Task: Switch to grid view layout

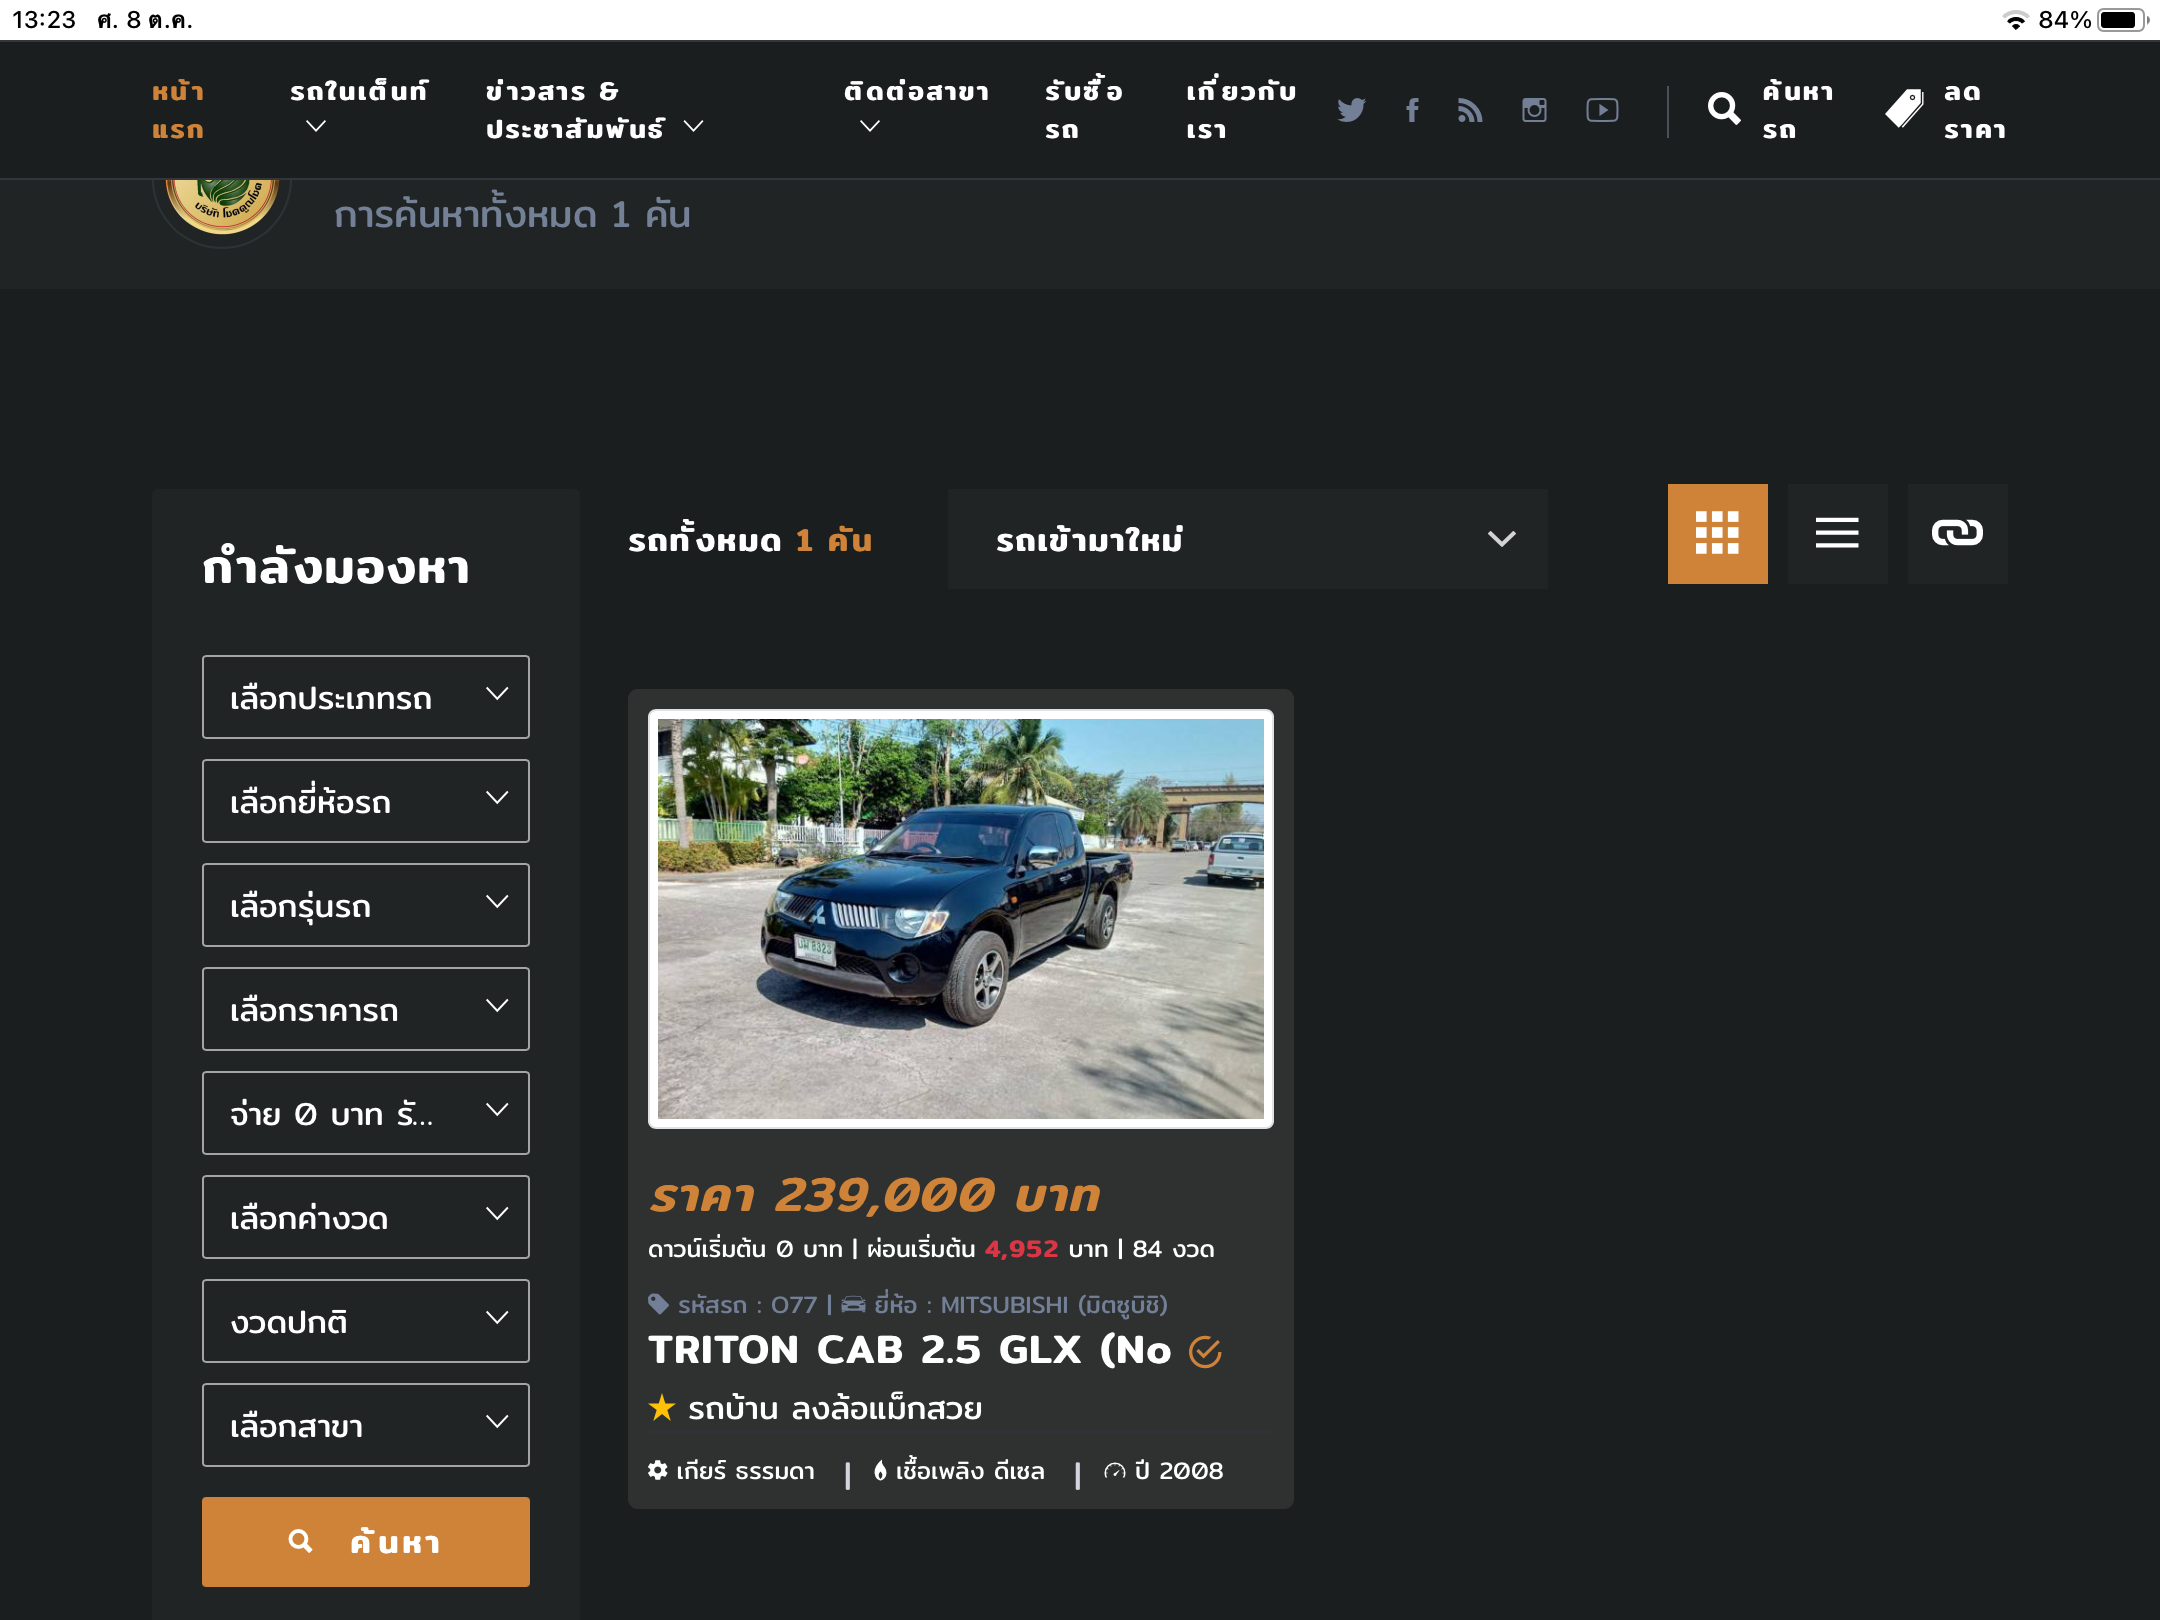Action: [1717, 533]
